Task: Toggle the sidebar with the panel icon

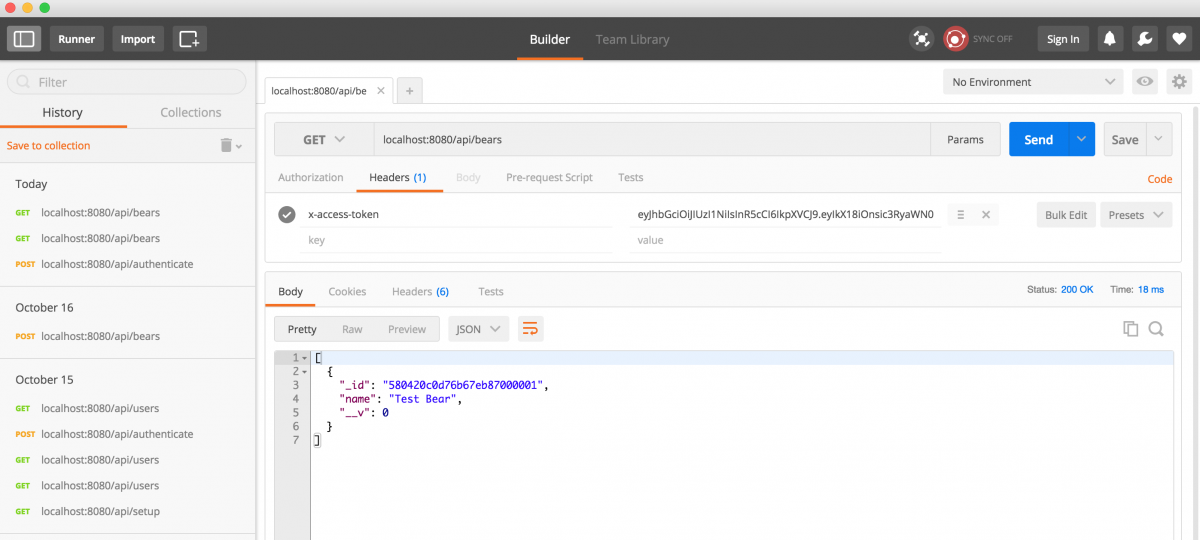Action: pos(24,39)
